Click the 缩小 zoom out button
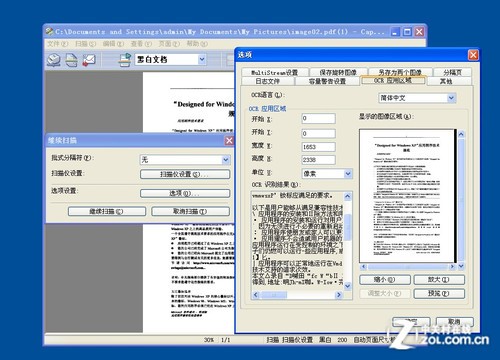The width and height of the screenshot is (500, 360). (385, 280)
